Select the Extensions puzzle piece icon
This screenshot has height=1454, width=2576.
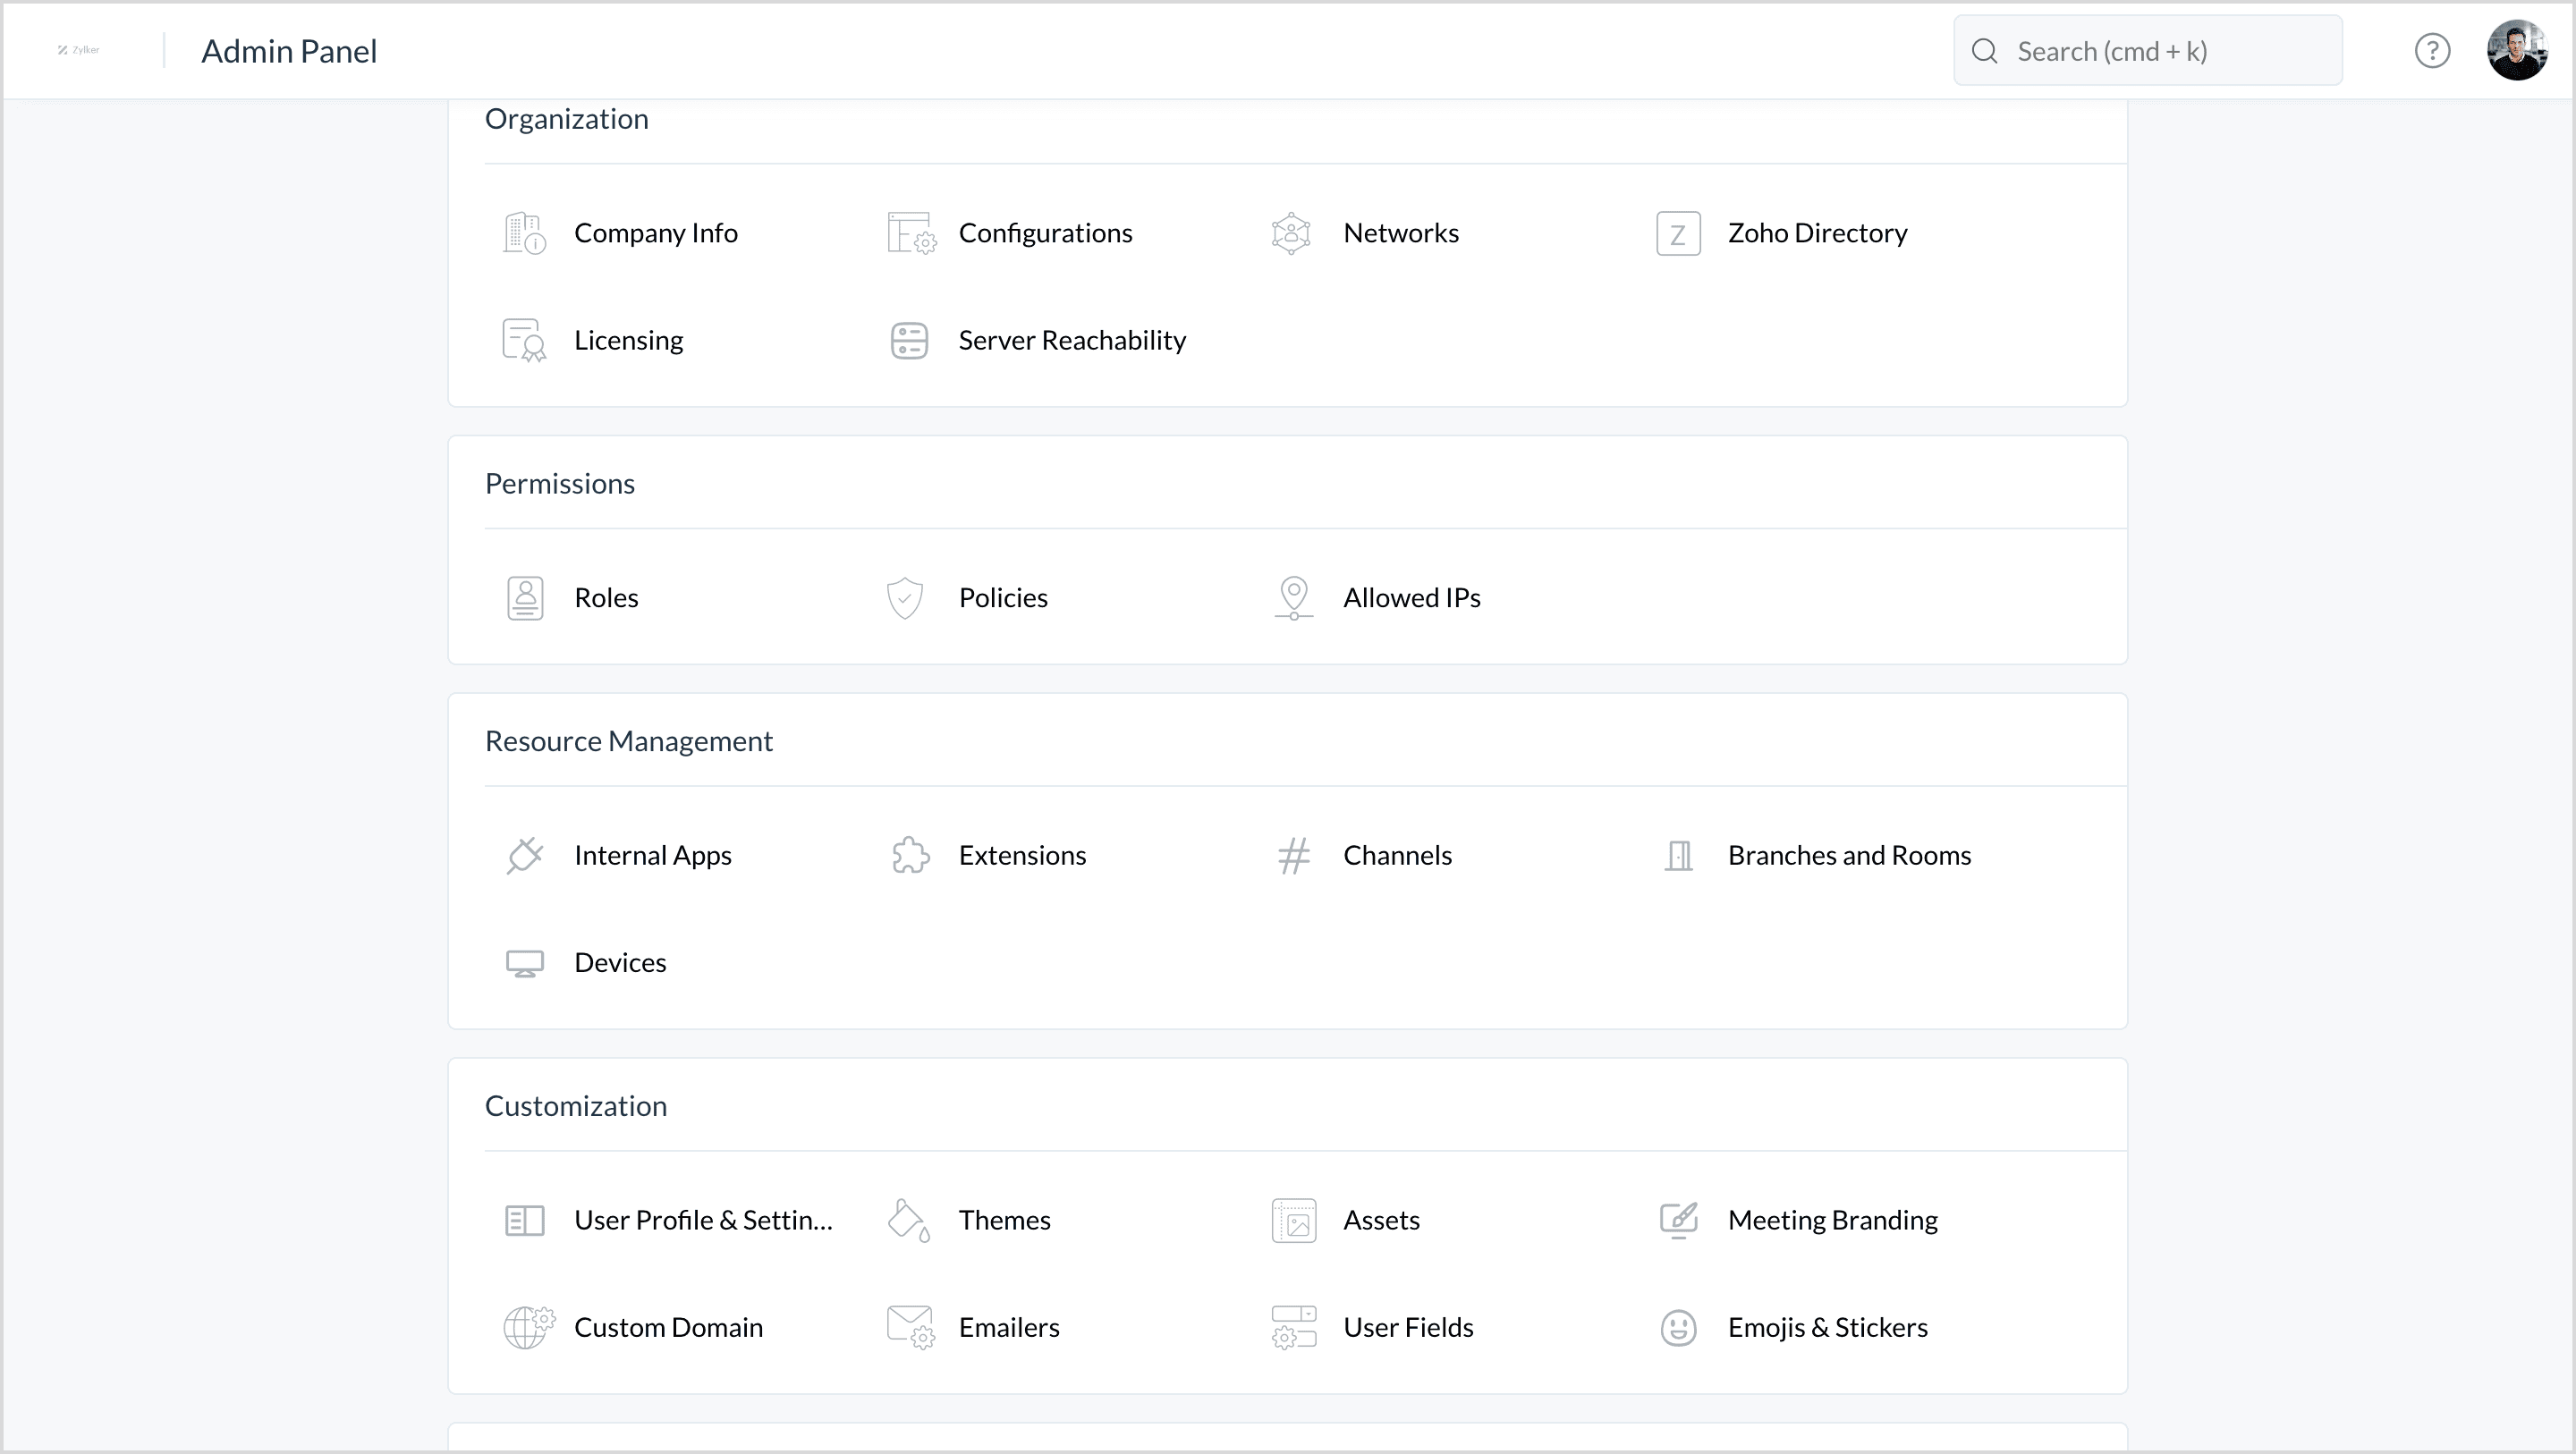[x=910, y=856]
